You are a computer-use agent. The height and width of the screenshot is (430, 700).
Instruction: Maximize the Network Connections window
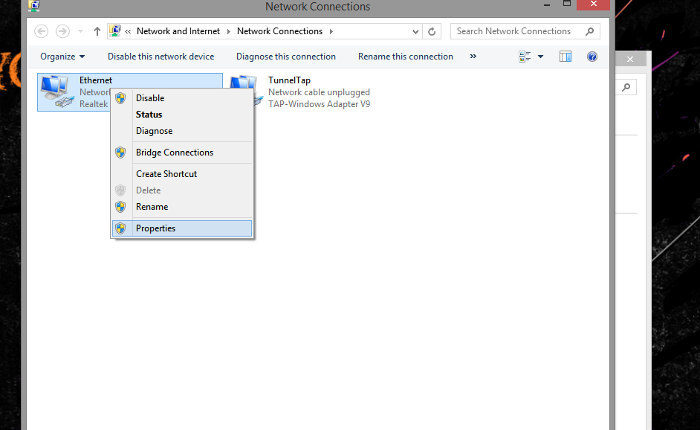(x=567, y=4)
